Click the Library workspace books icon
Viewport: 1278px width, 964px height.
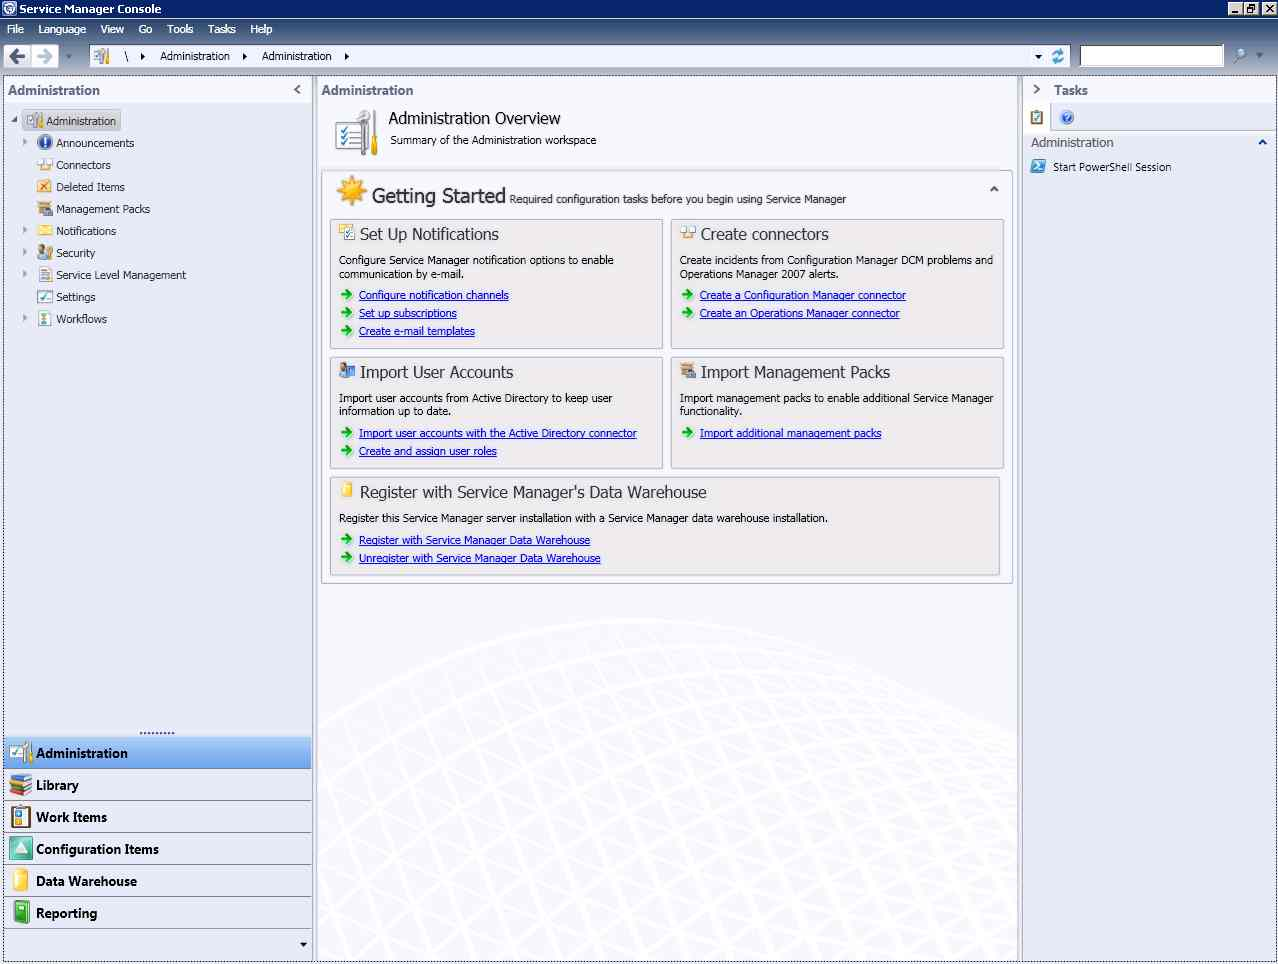[21, 785]
